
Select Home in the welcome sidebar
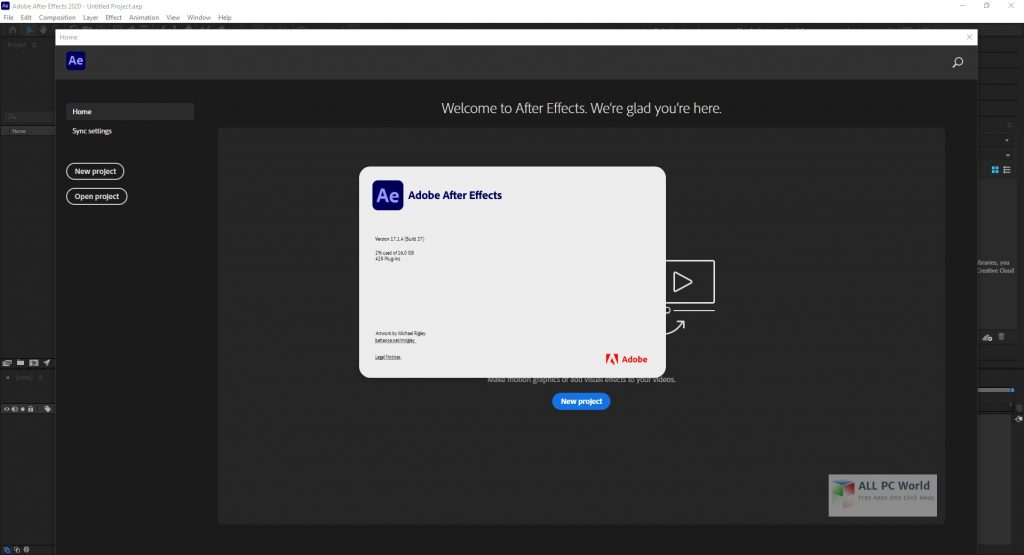click(x=130, y=112)
